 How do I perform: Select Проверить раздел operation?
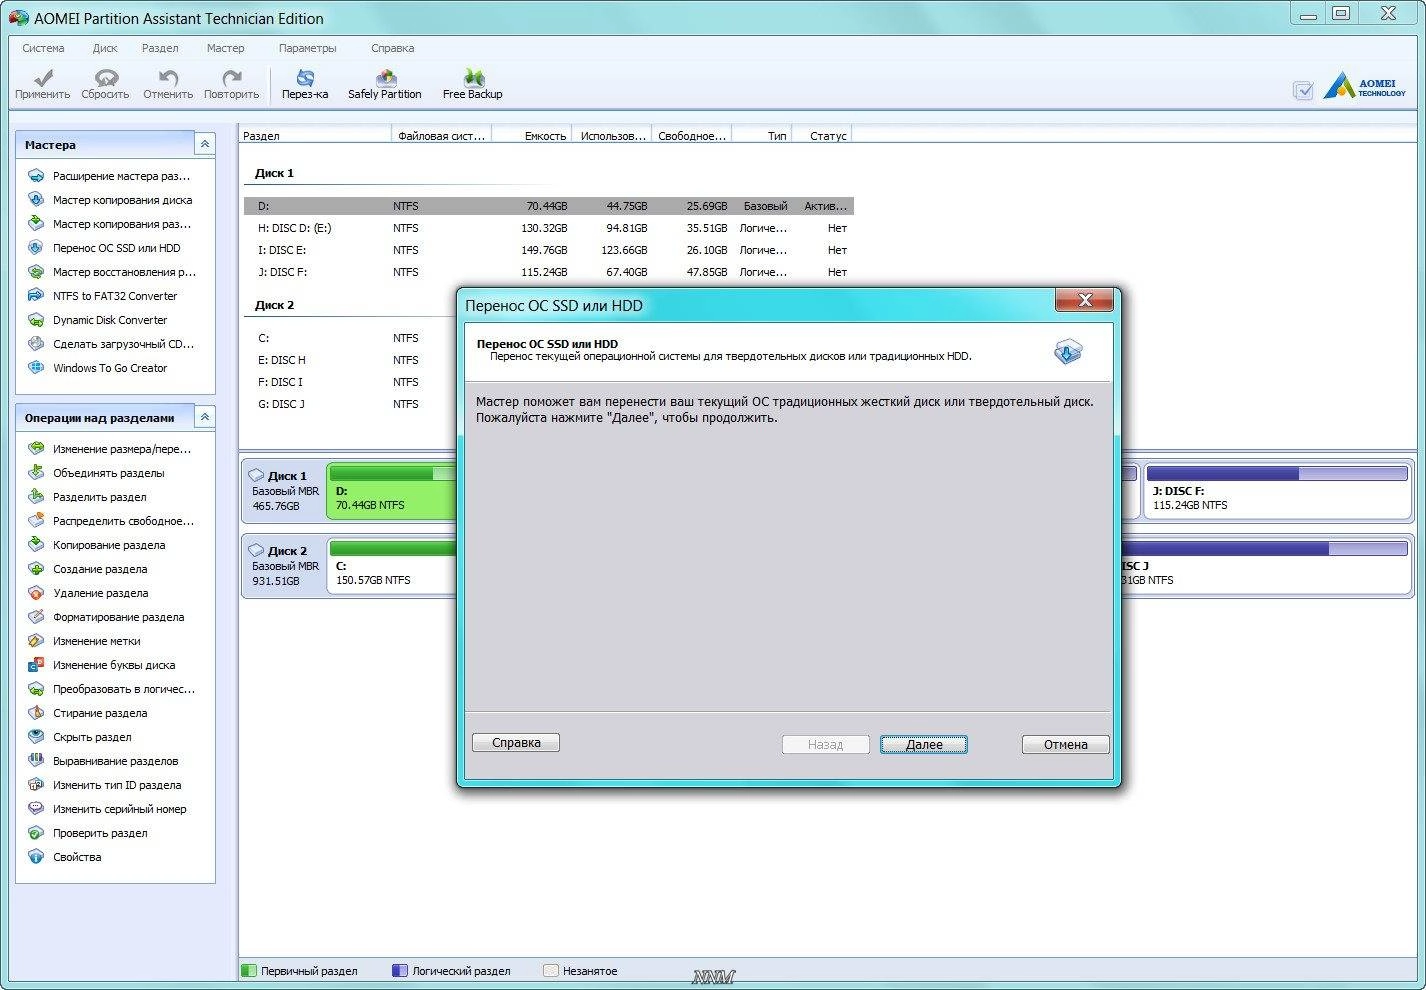(x=88, y=833)
